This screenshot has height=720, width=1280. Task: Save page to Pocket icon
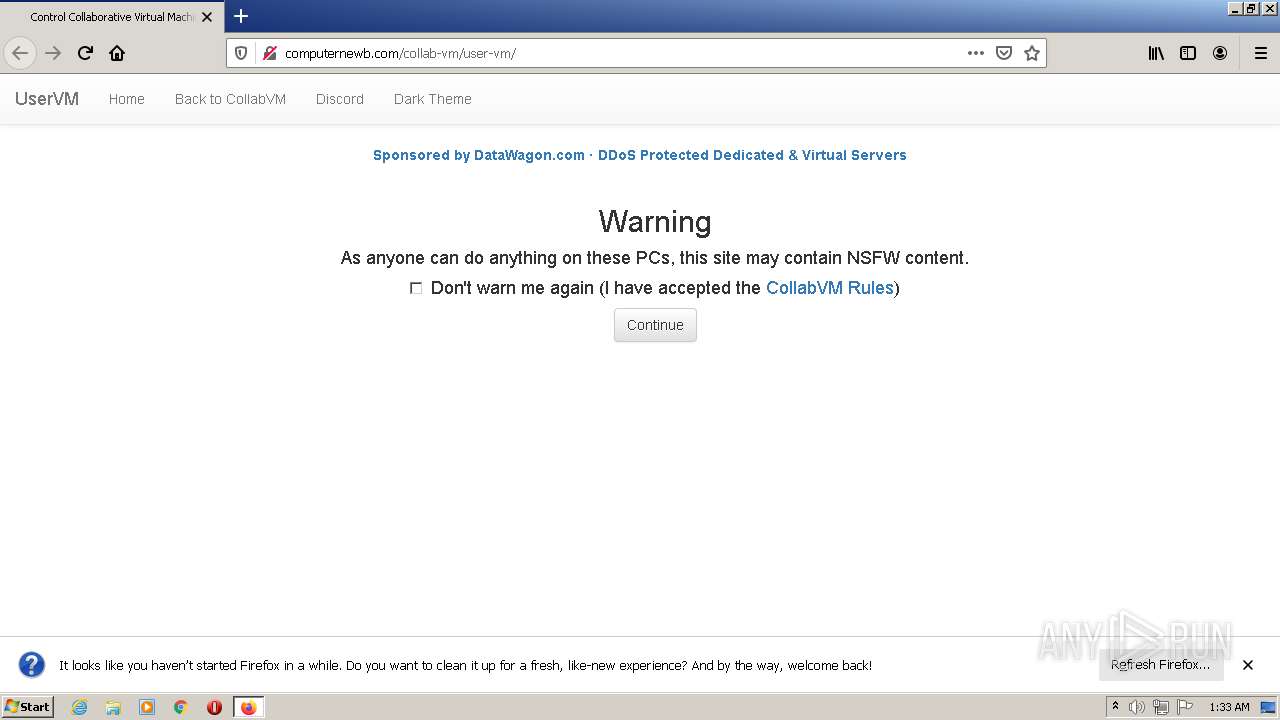click(x=1004, y=53)
